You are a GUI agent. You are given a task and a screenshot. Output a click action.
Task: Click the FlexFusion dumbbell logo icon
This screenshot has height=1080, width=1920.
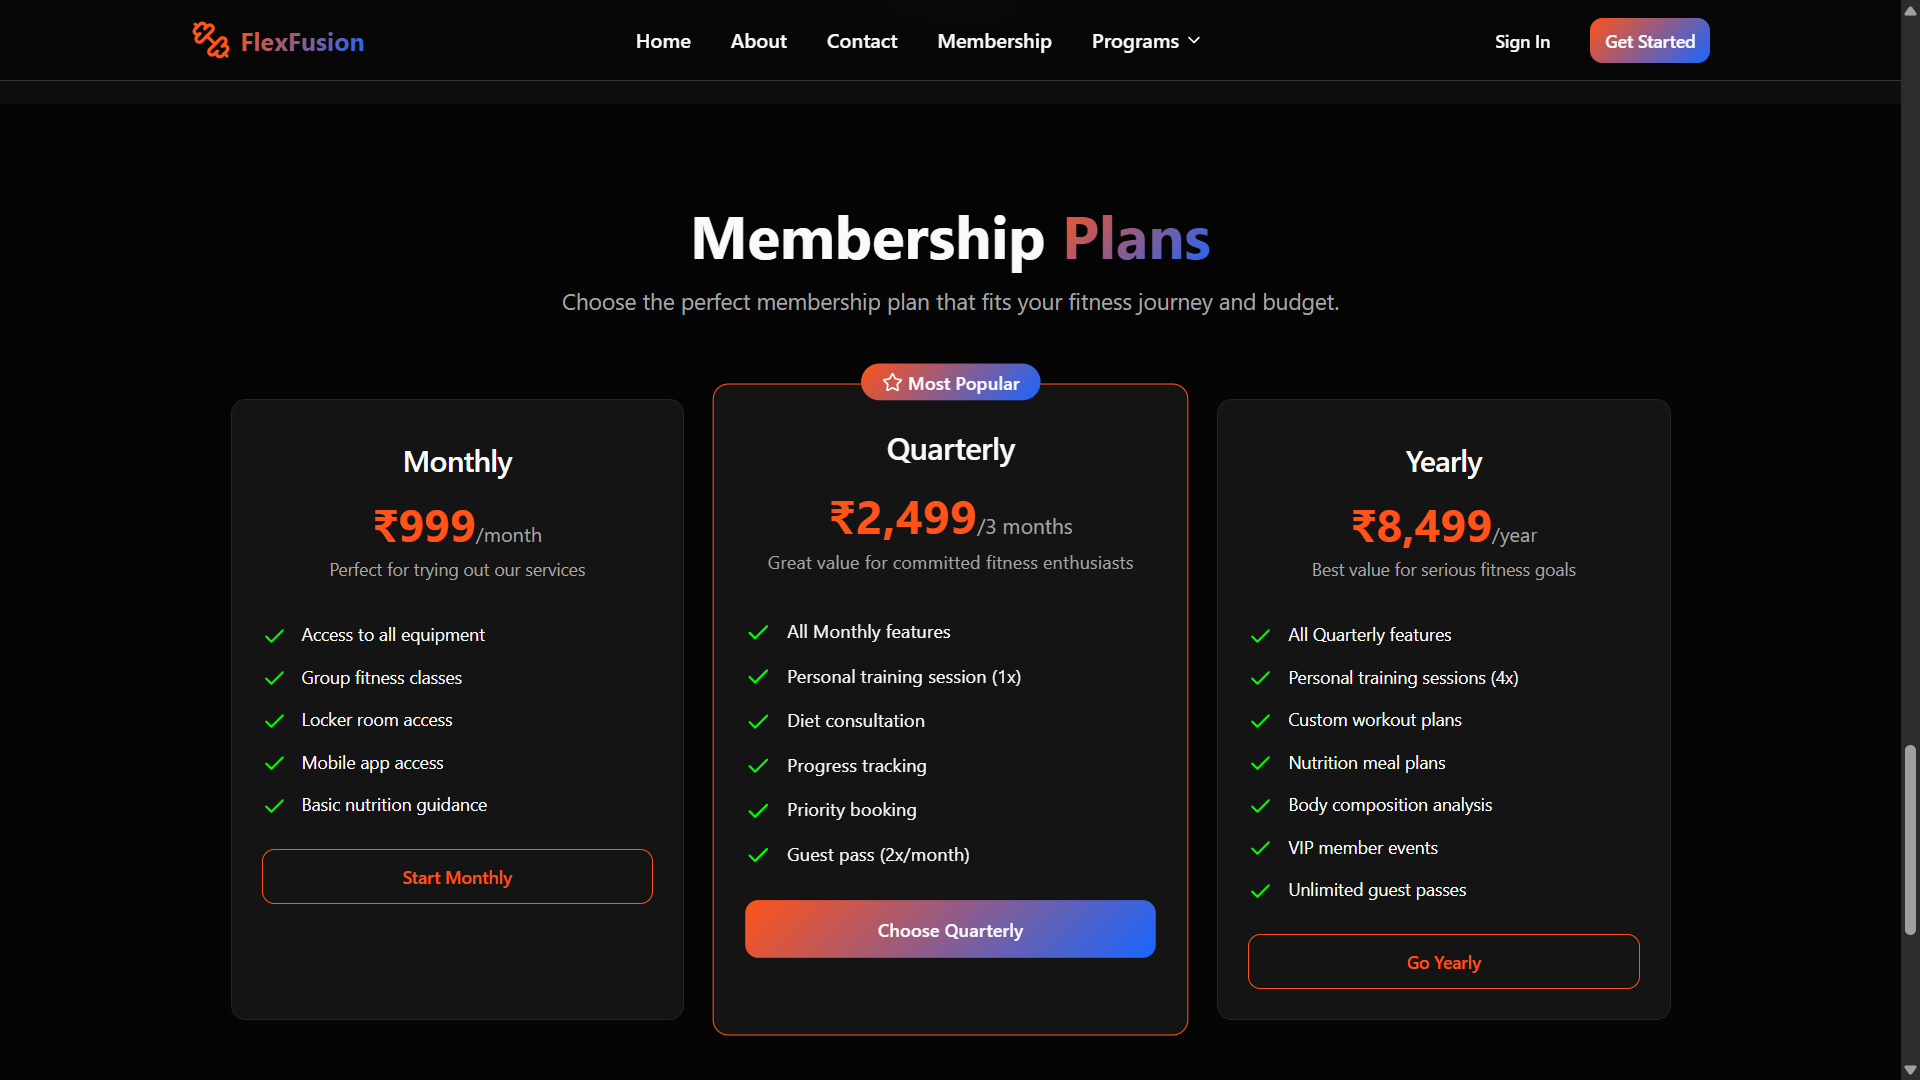click(211, 40)
